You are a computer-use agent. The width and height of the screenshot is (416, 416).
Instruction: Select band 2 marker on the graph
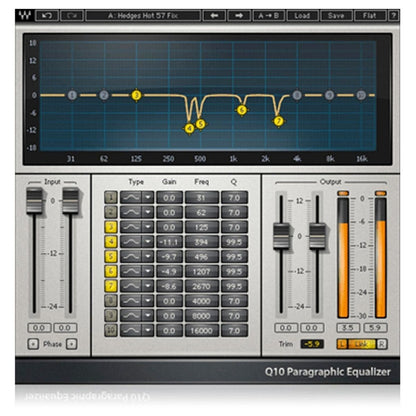click(104, 95)
